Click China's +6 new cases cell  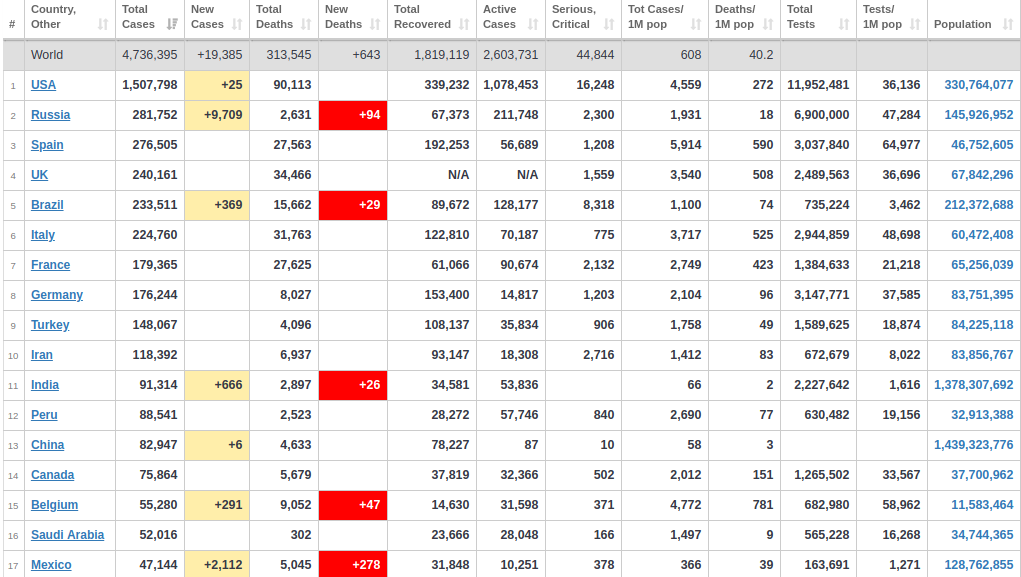[217, 444]
